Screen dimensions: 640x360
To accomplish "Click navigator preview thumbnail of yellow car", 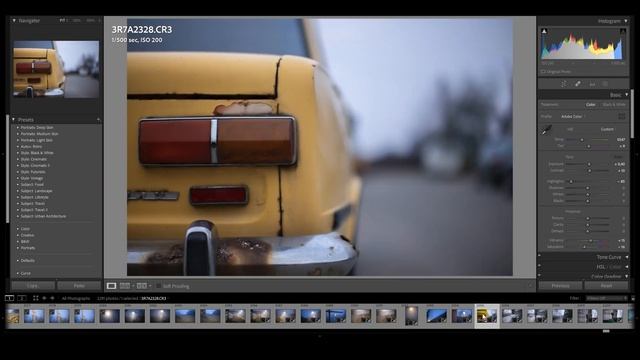I will (56, 69).
